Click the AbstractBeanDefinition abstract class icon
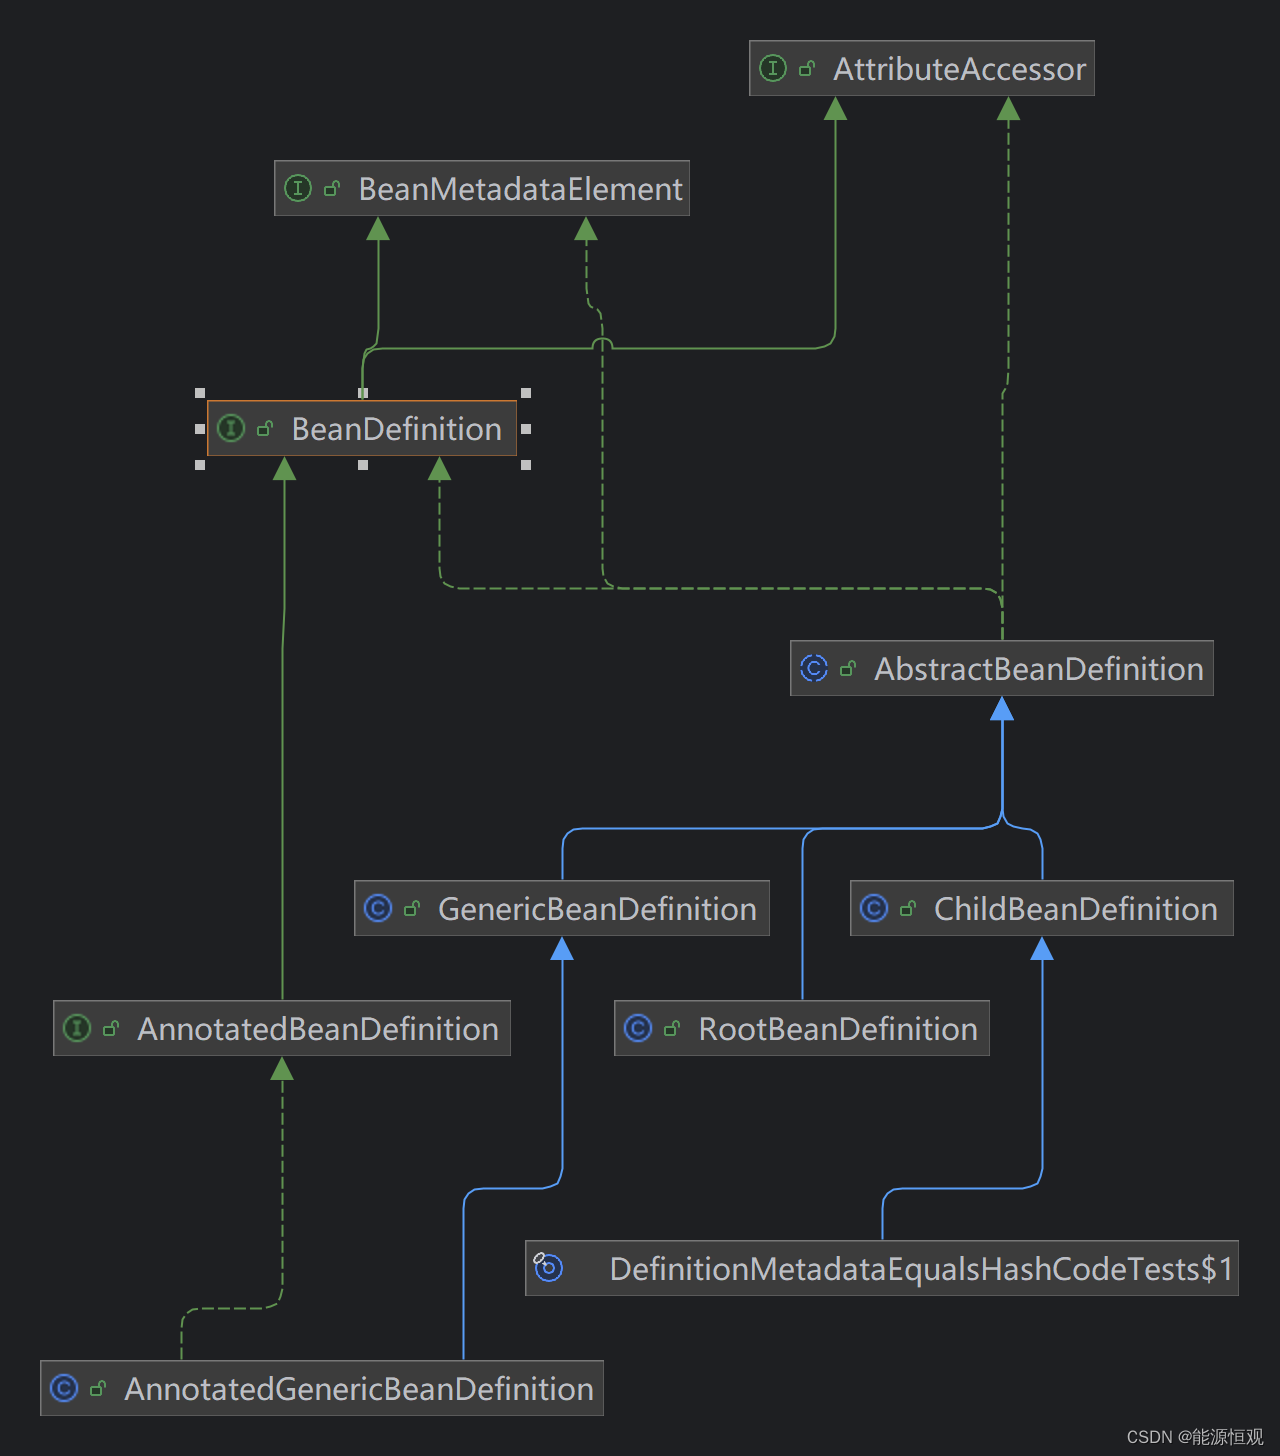The height and width of the screenshot is (1456, 1280). tap(814, 668)
